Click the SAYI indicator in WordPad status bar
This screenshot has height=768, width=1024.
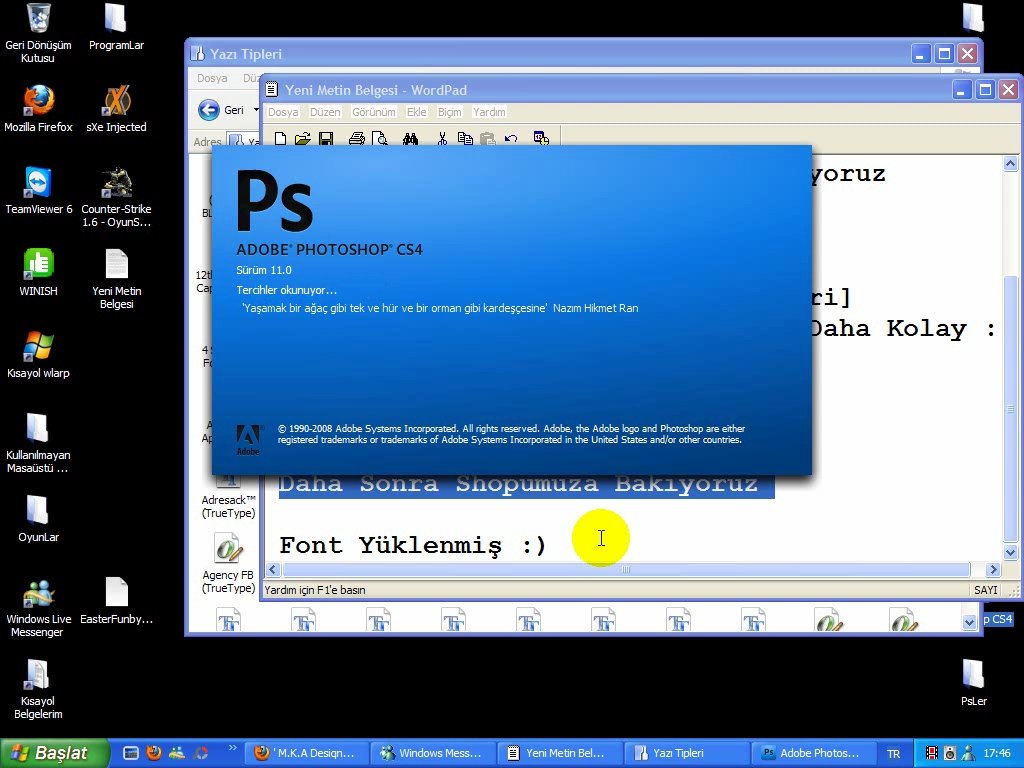tap(985, 590)
